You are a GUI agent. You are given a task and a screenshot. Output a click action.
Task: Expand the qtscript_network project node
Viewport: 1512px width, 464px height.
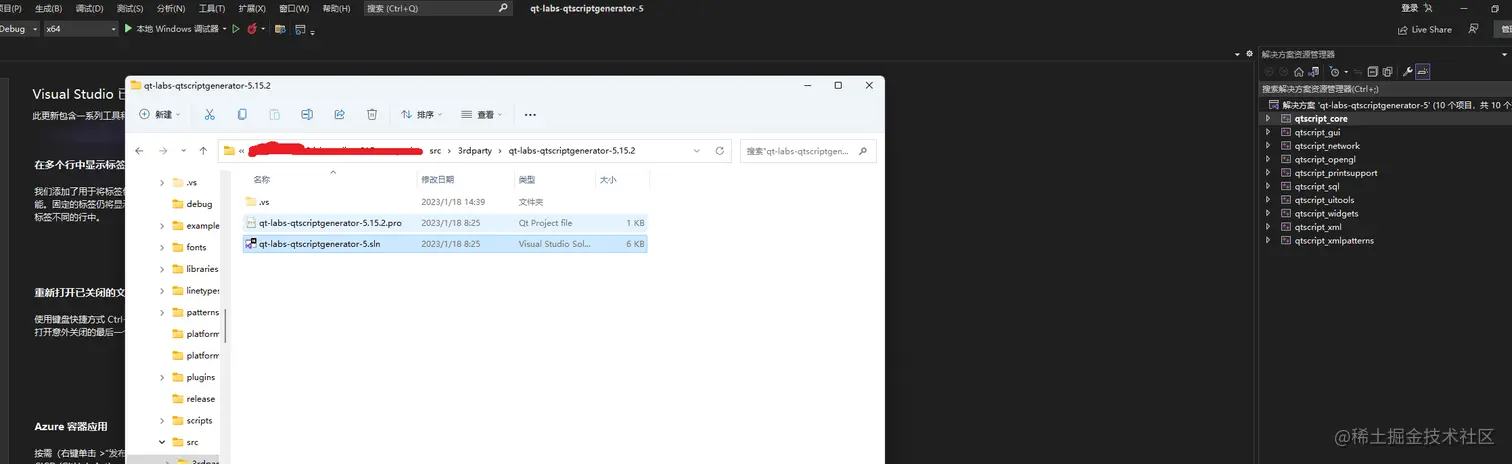point(1268,145)
